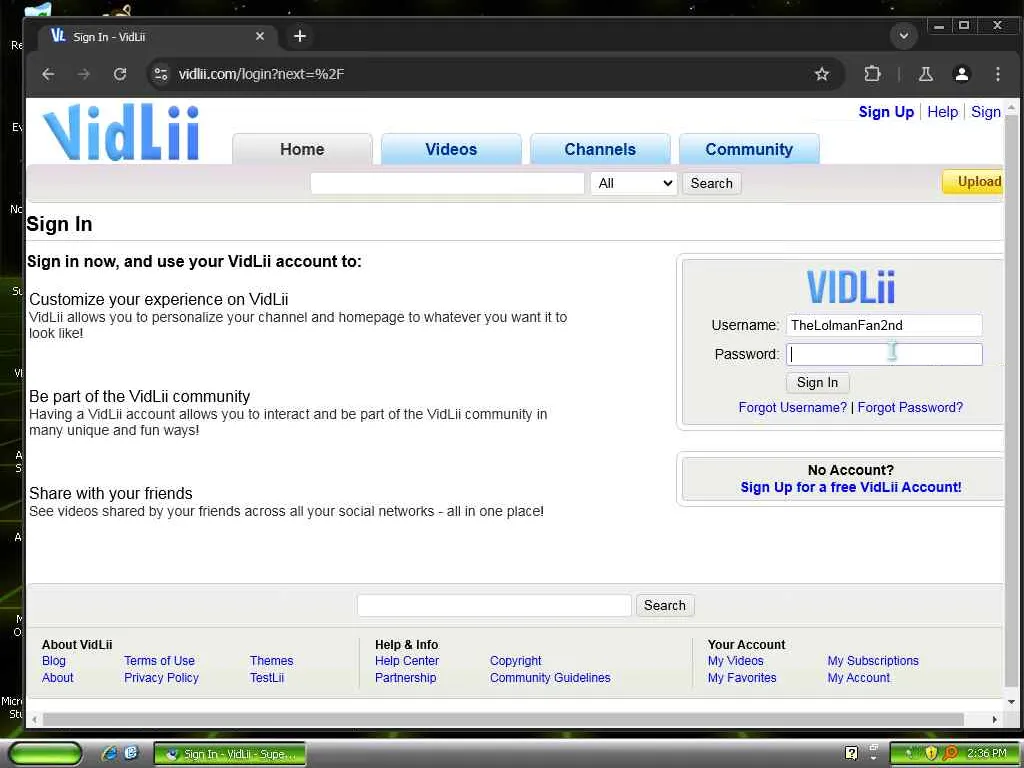Open the About footer link
1024x768 pixels.
[57, 678]
